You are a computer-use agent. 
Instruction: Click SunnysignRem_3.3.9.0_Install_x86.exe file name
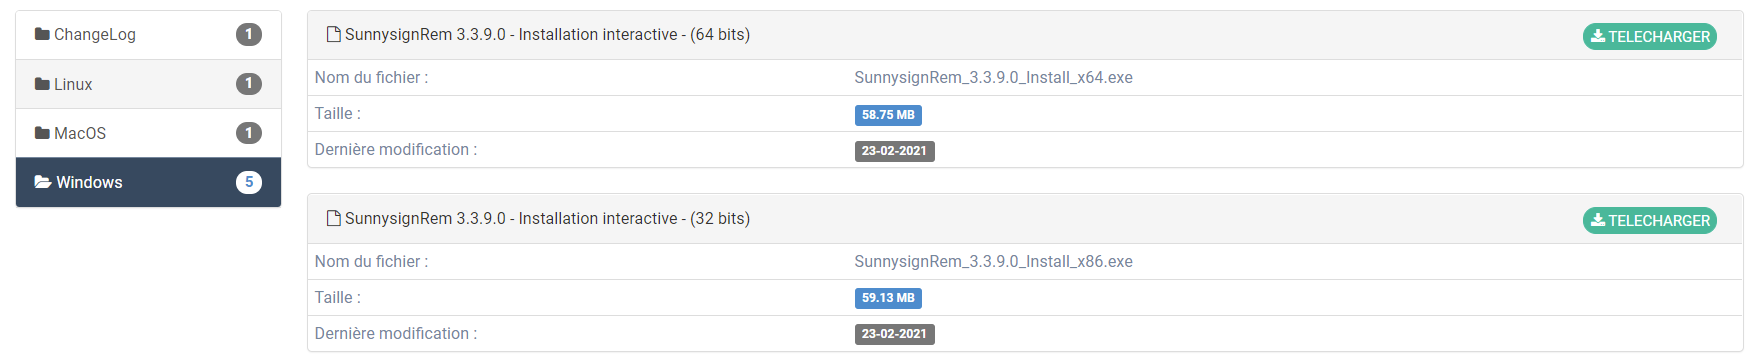point(993,262)
